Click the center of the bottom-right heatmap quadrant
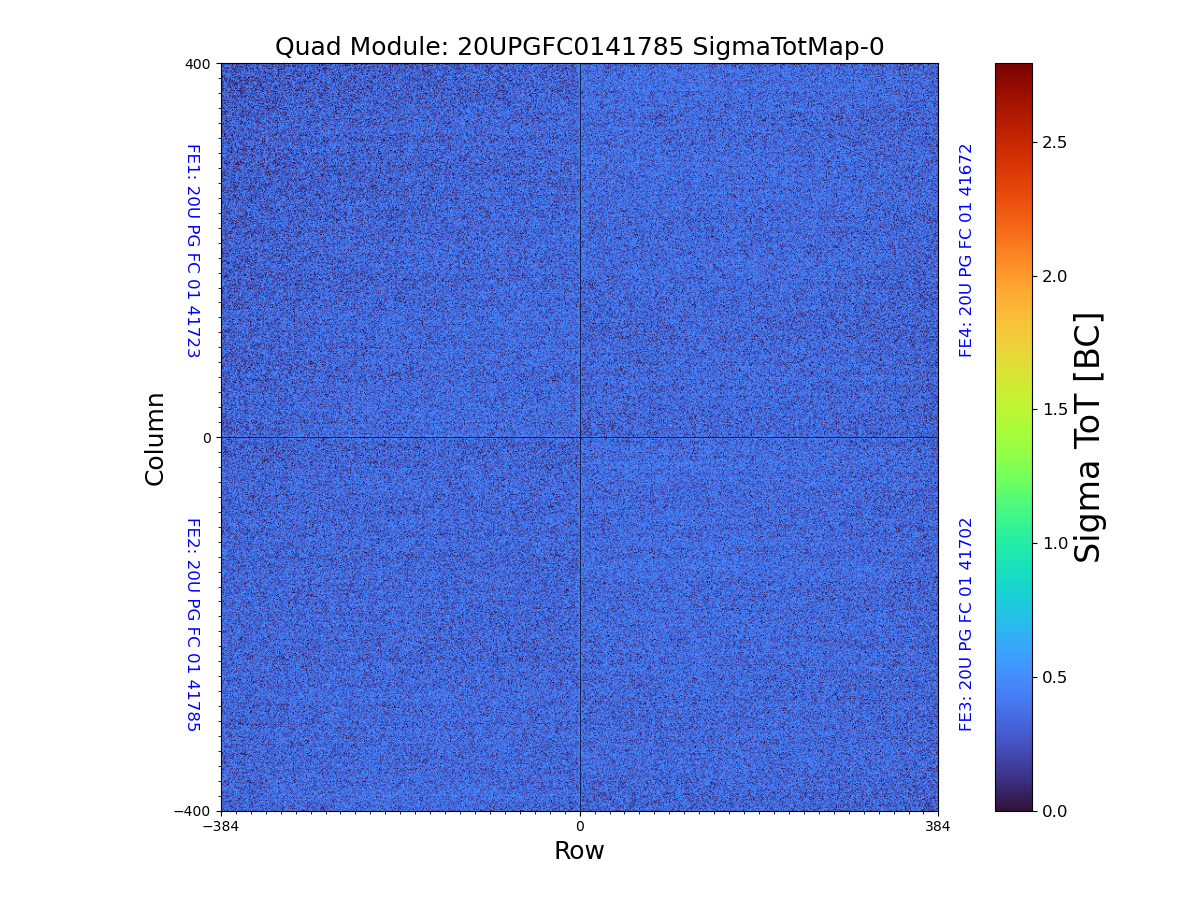The width and height of the screenshot is (1200, 900). pyautogui.click(x=759, y=624)
